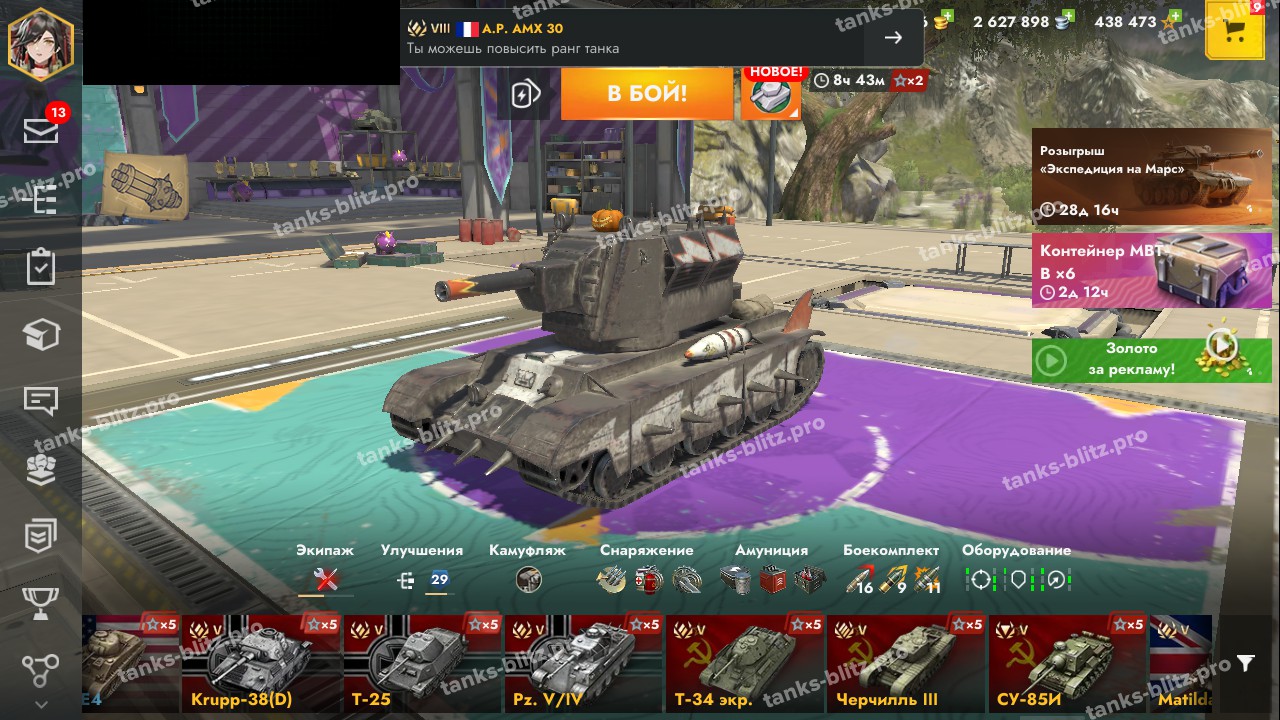
Task: Open Золото за рекламу offer
Action: coord(1152,360)
